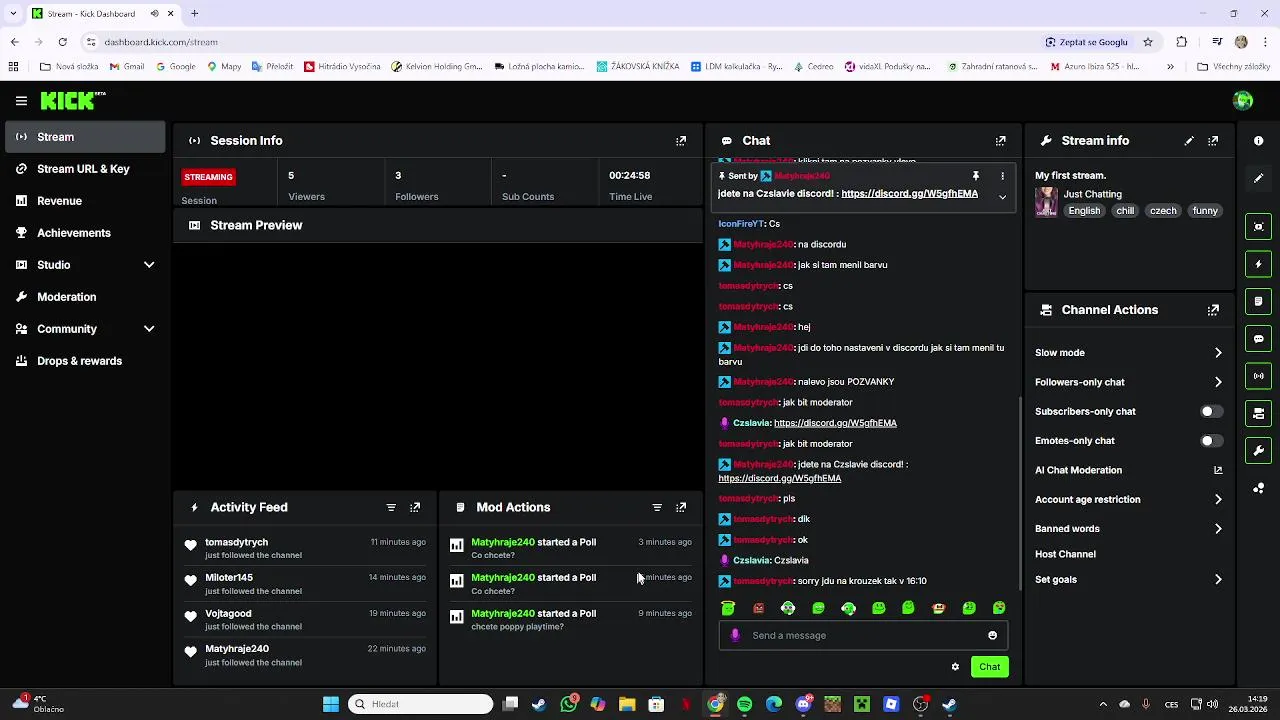Viewport: 1280px width, 720px height.
Task: Open the Moderation page
Action: click(85, 297)
